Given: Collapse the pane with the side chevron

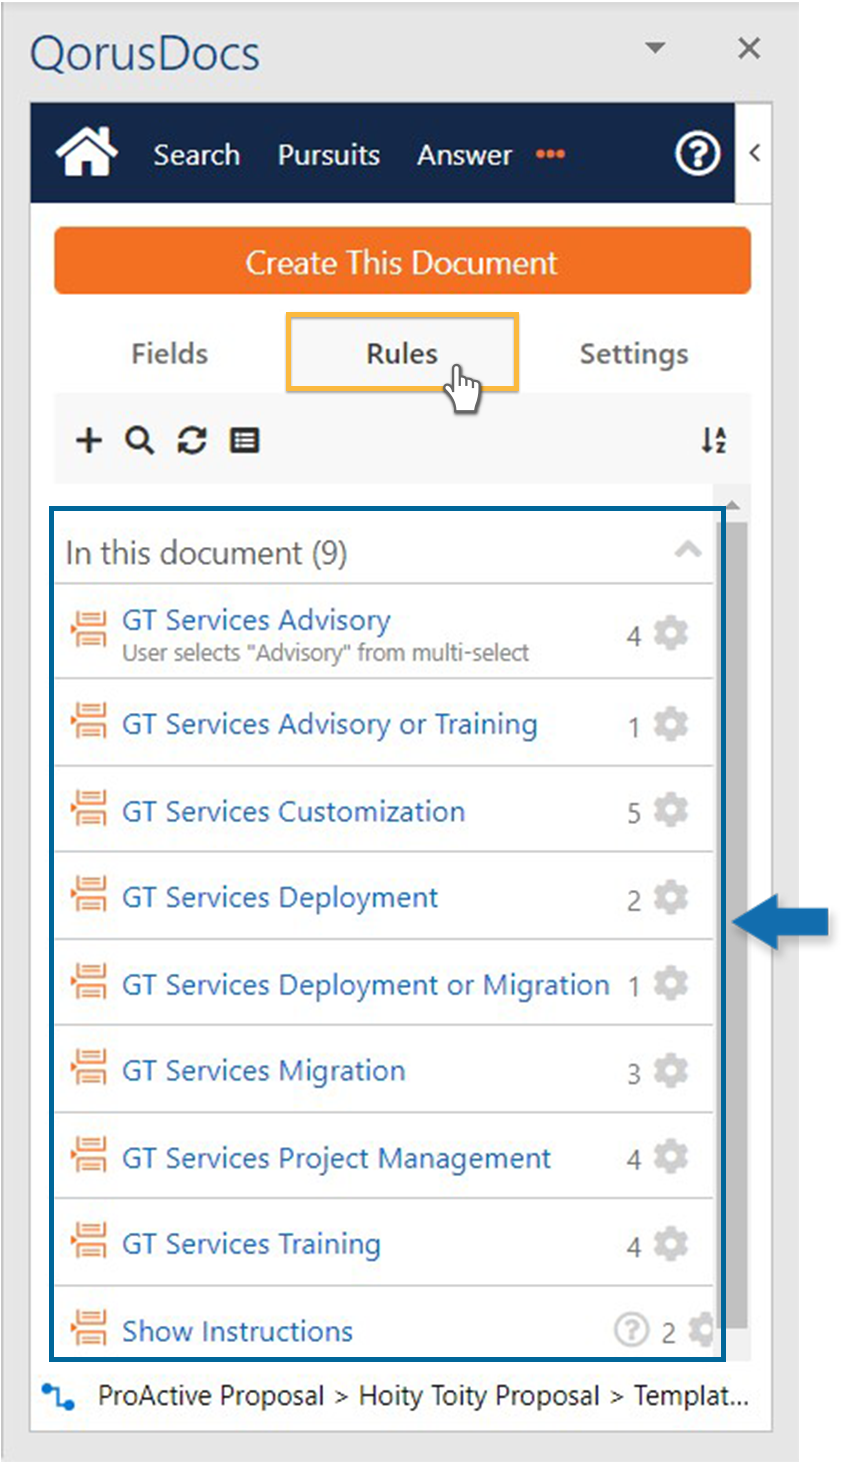Looking at the screenshot, I should 754,153.
